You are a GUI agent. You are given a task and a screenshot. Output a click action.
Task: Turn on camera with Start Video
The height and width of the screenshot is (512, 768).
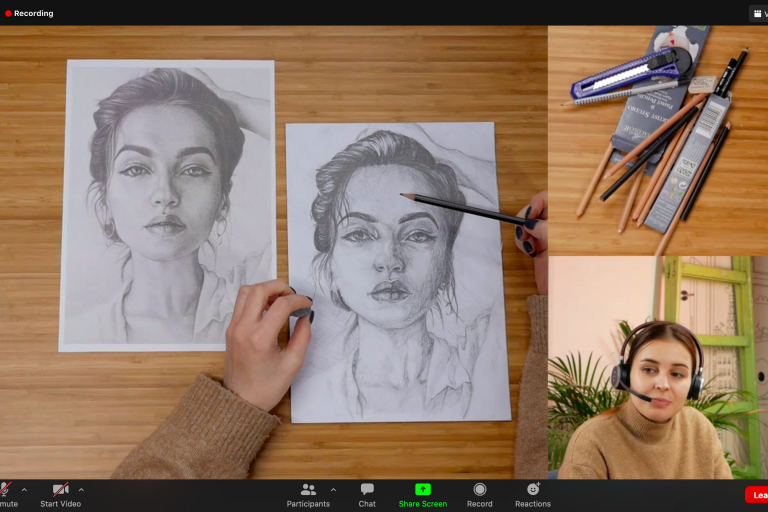coord(60,489)
